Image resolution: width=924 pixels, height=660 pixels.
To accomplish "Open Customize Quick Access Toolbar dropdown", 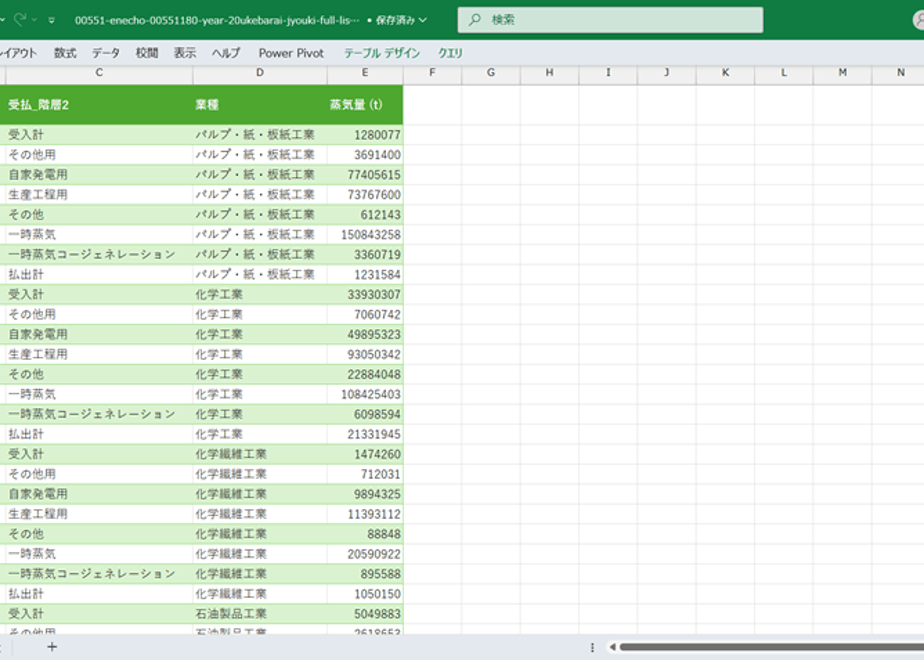I will pos(52,20).
